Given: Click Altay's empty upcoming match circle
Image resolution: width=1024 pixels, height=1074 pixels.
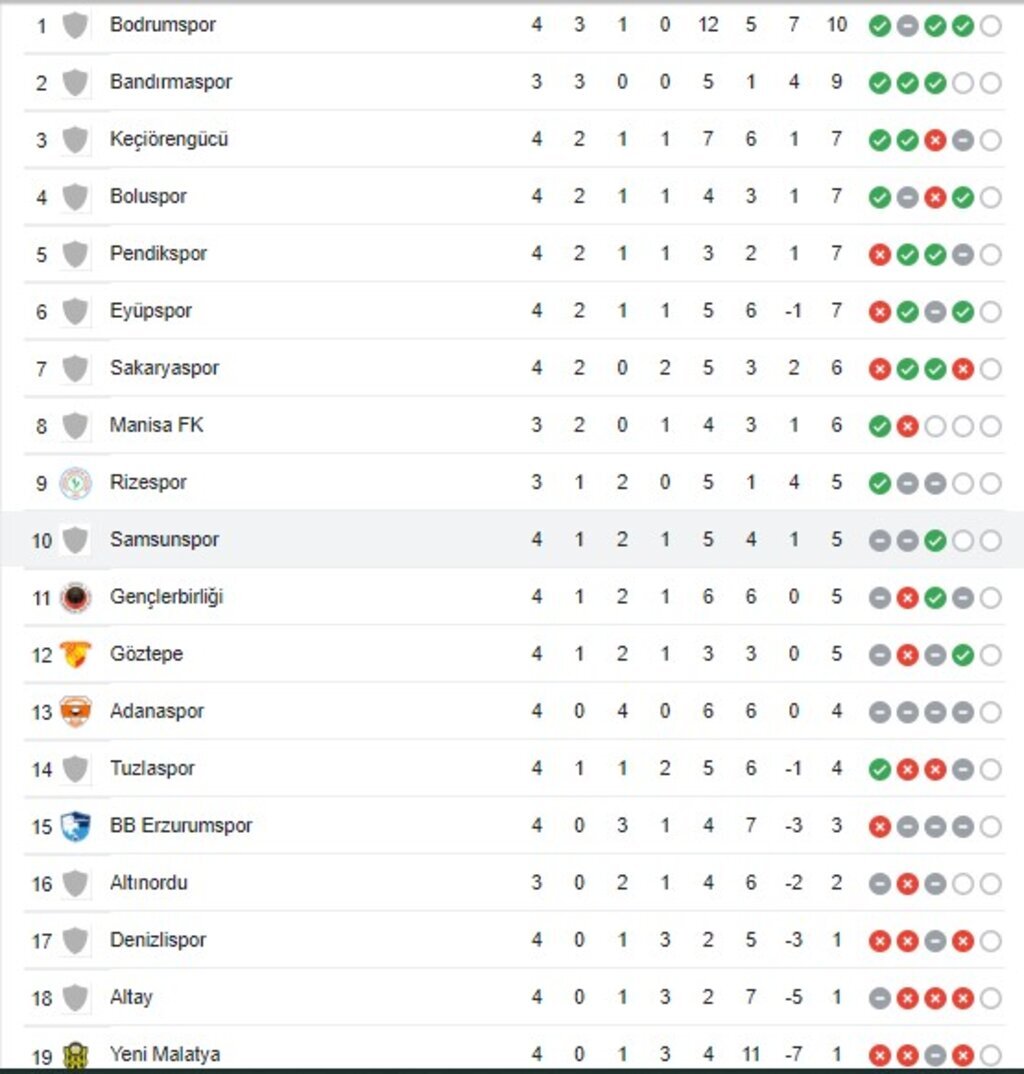Looking at the screenshot, I should tap(991, 999).
